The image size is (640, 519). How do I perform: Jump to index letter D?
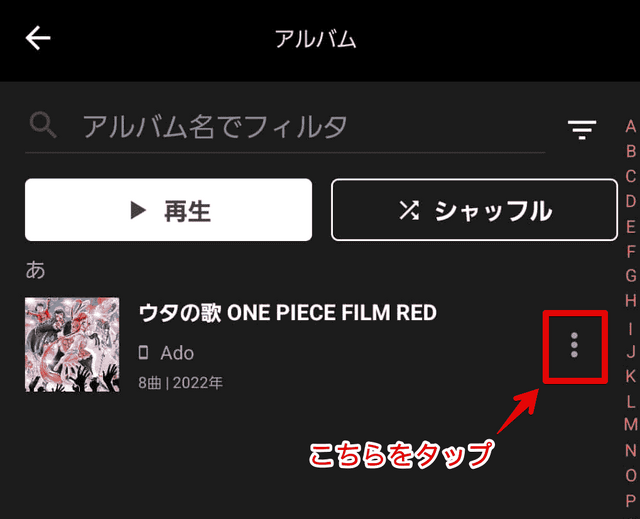(x=631, y=201)
